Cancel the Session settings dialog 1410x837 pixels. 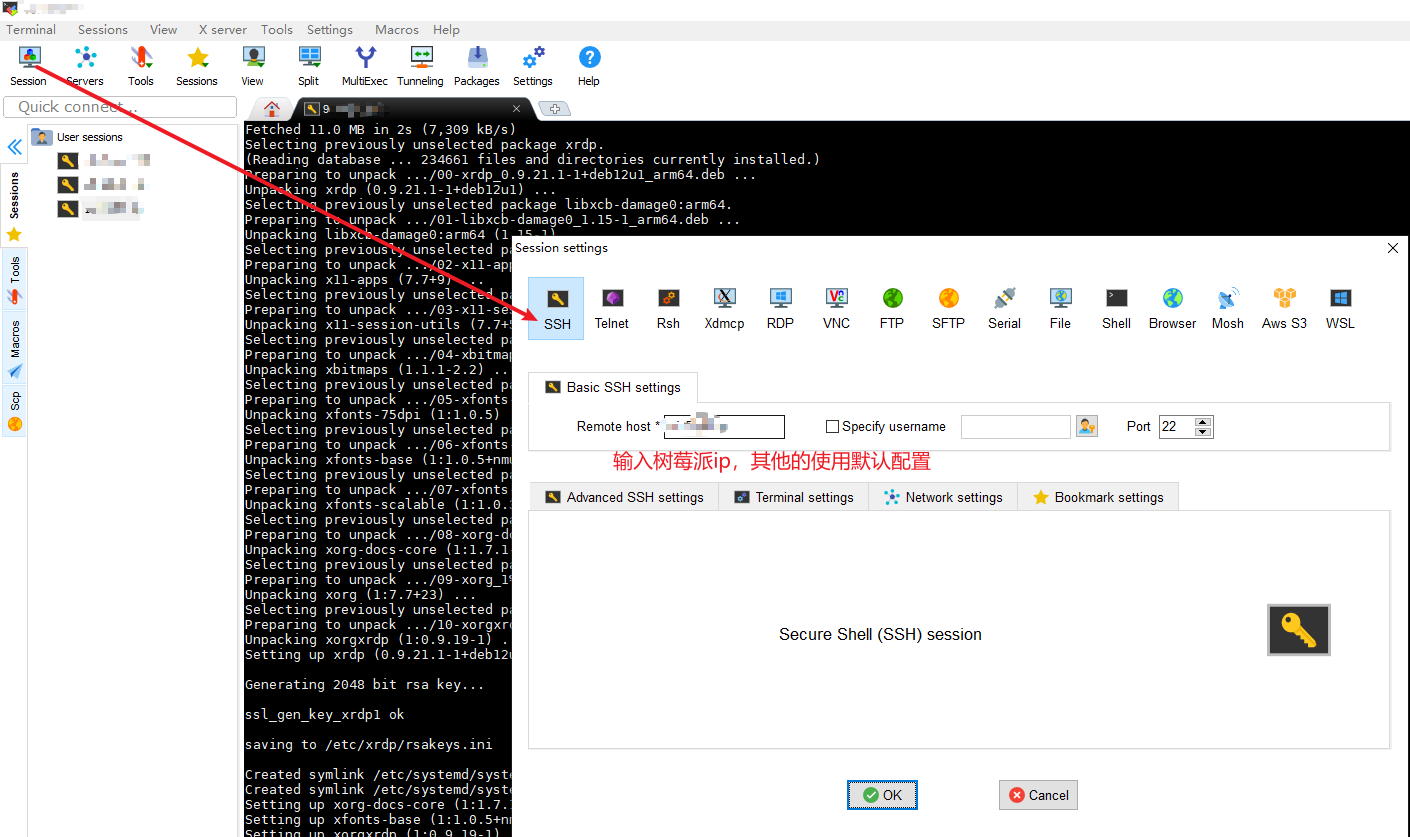1038,795
